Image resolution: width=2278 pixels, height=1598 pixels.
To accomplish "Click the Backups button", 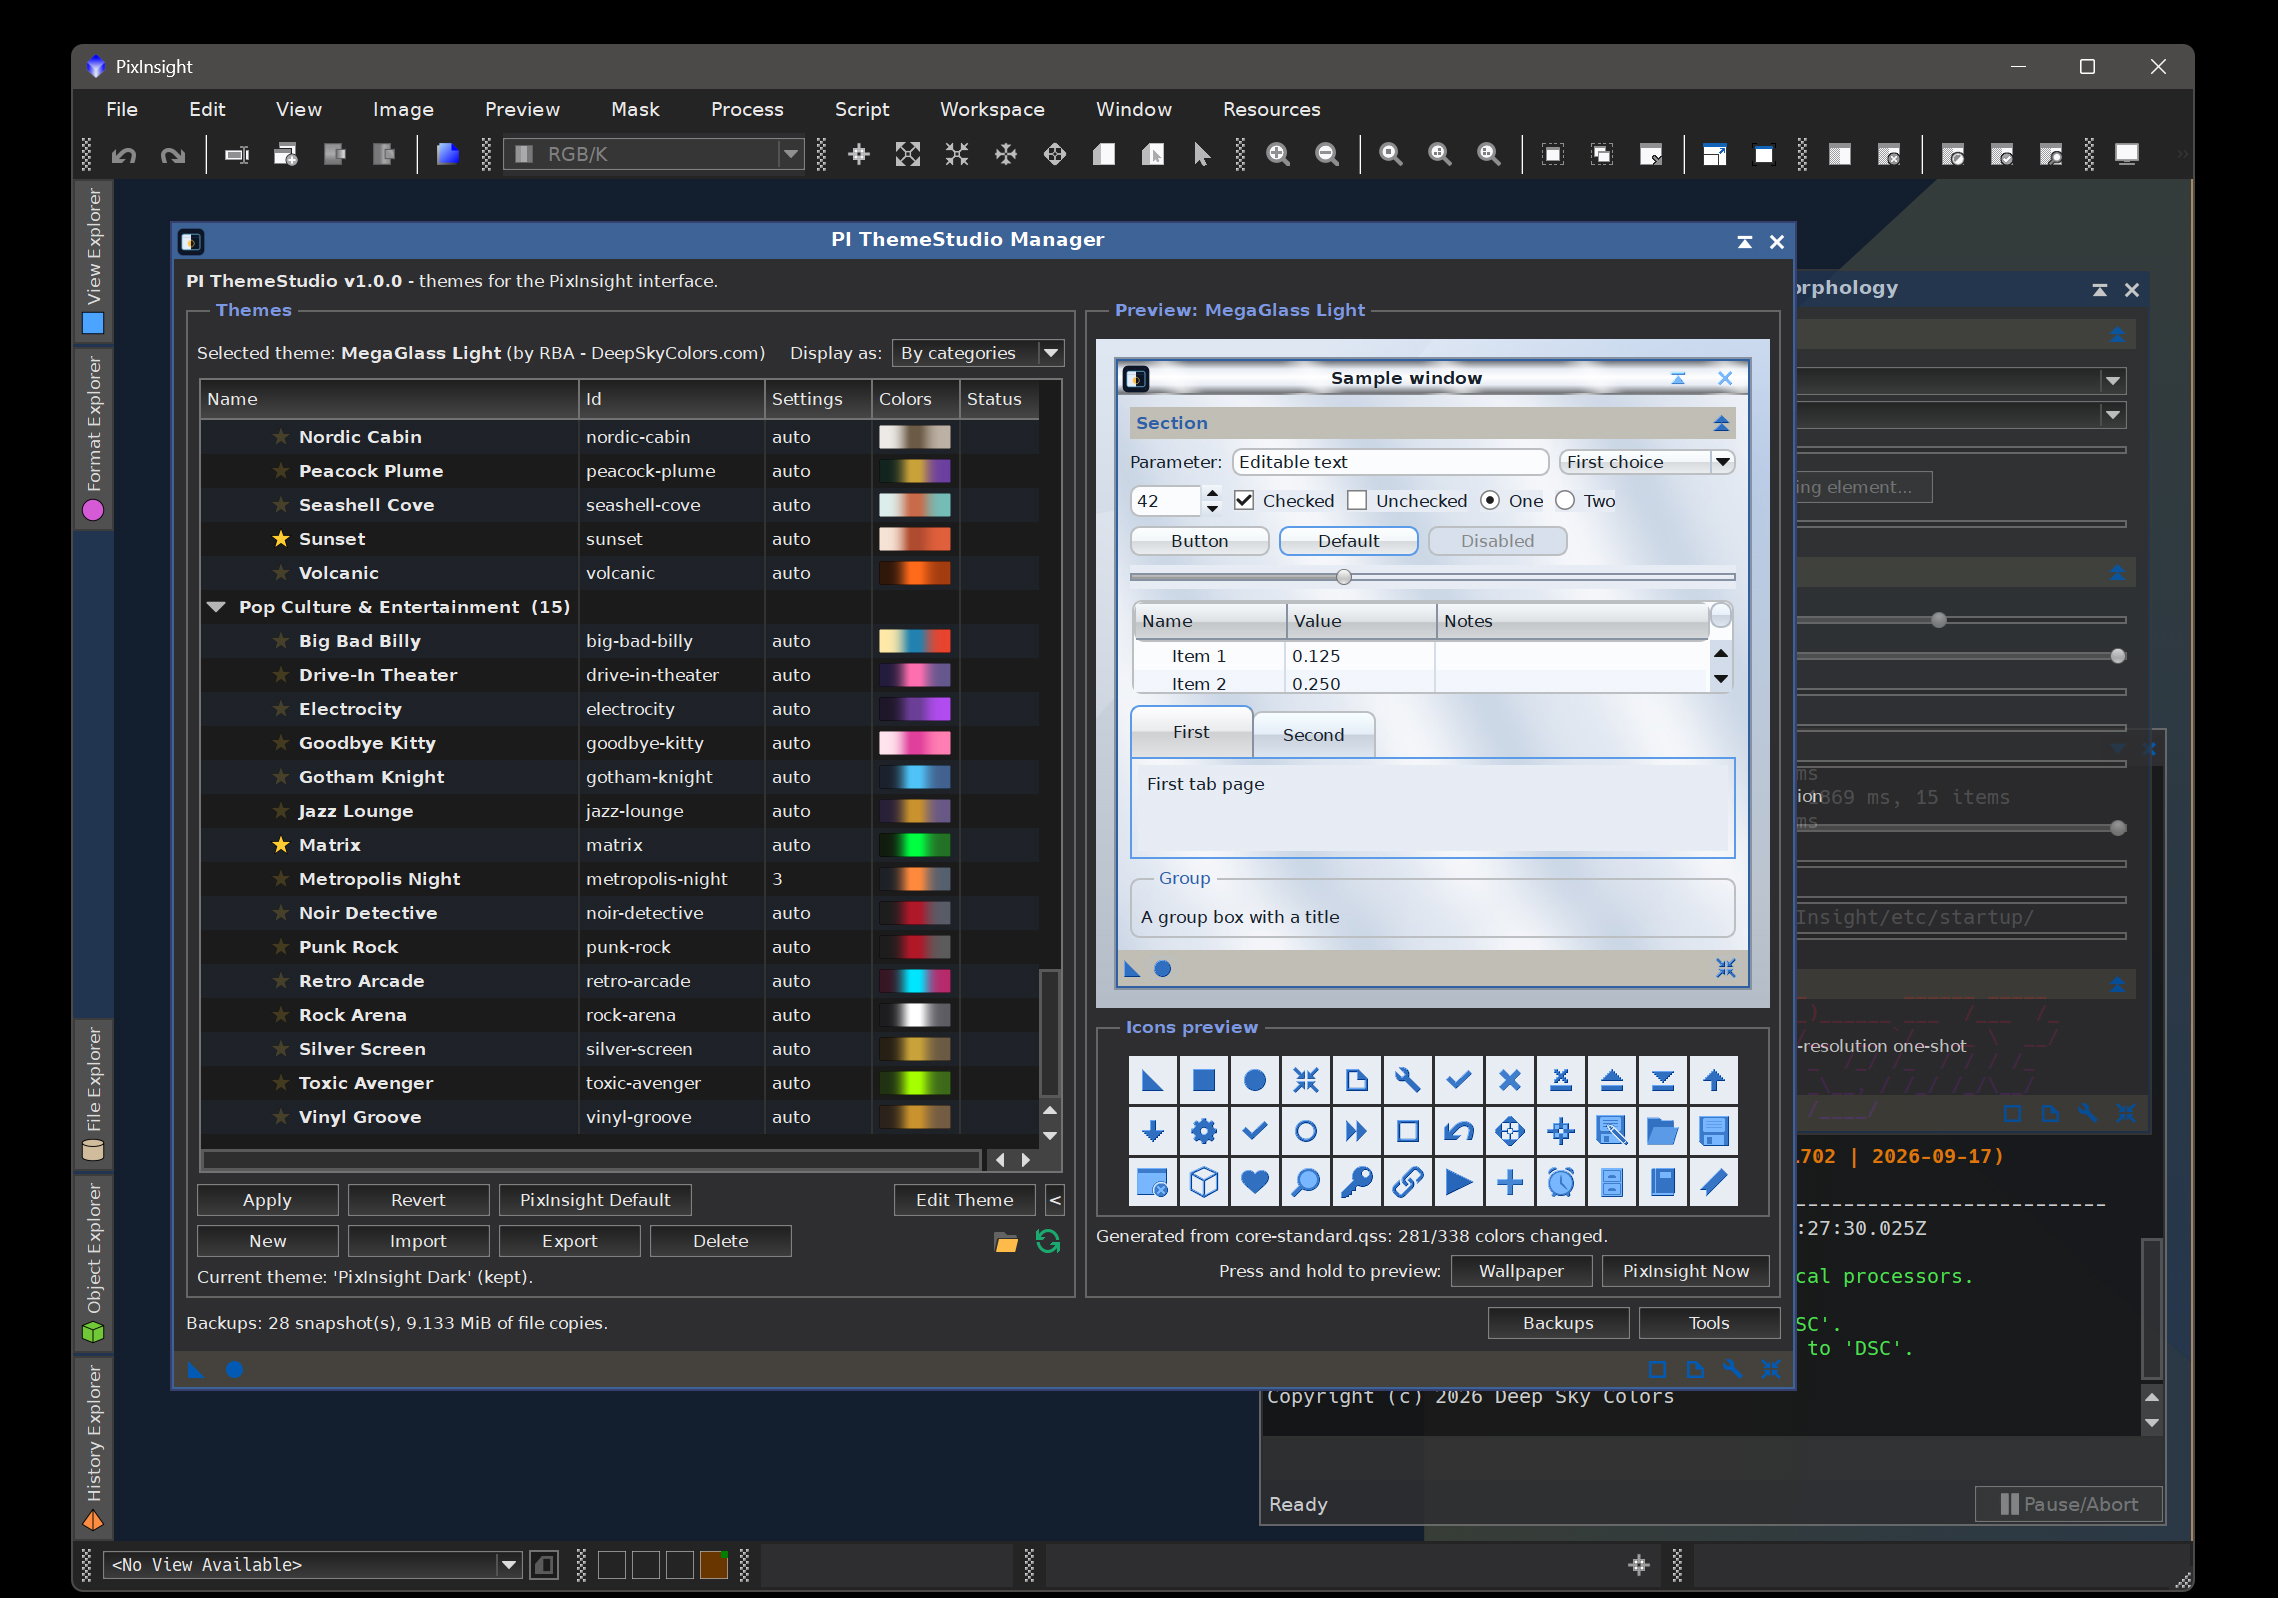I will (x=1557, y=1323).
